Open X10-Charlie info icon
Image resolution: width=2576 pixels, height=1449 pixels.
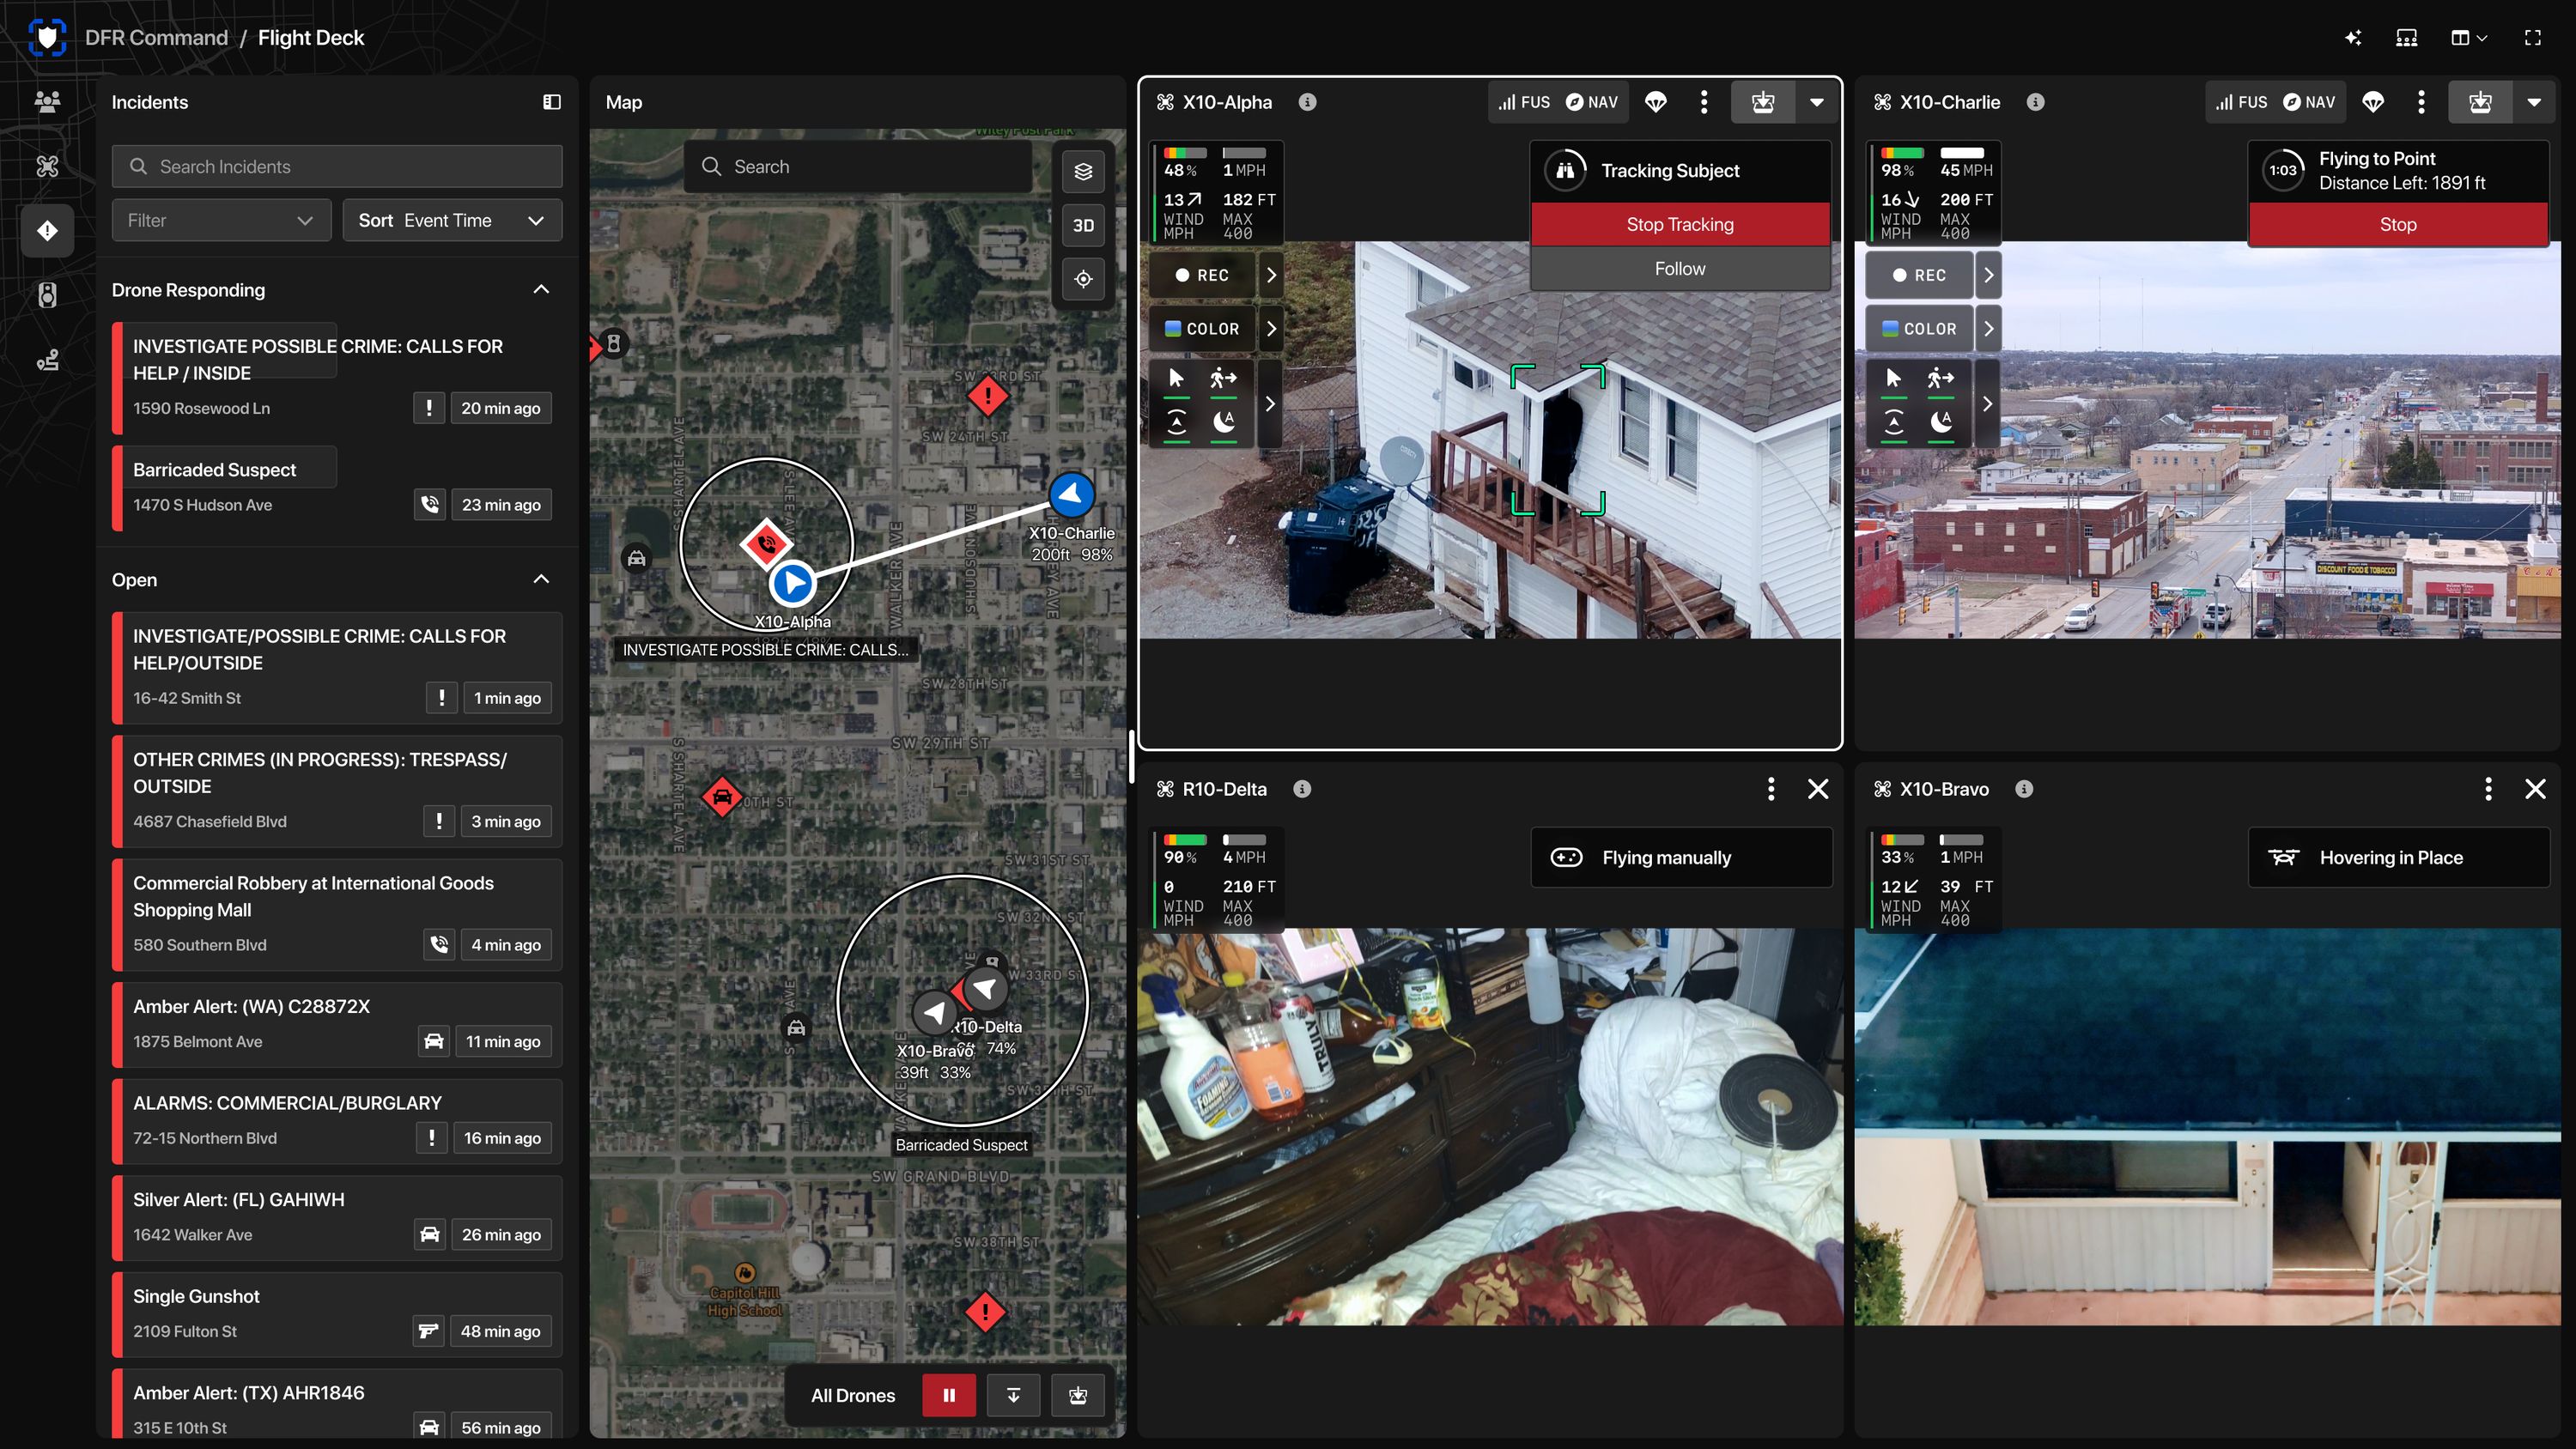[2035, 102]
